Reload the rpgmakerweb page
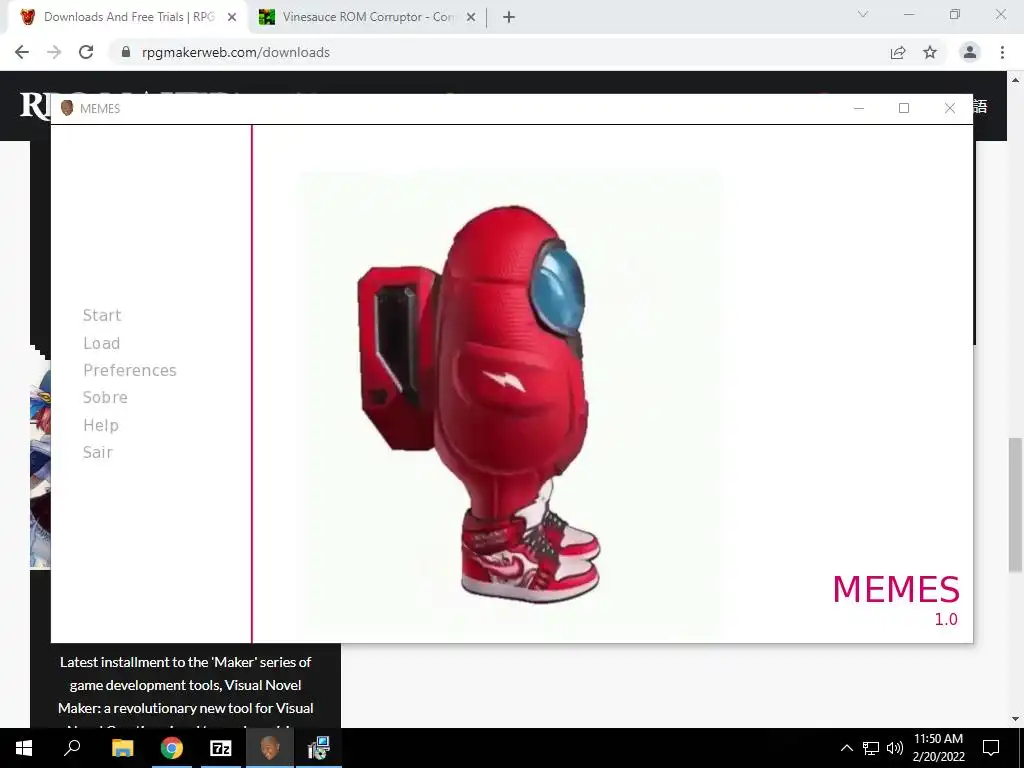Screen dimensions: 1024x768 (86, 52)
